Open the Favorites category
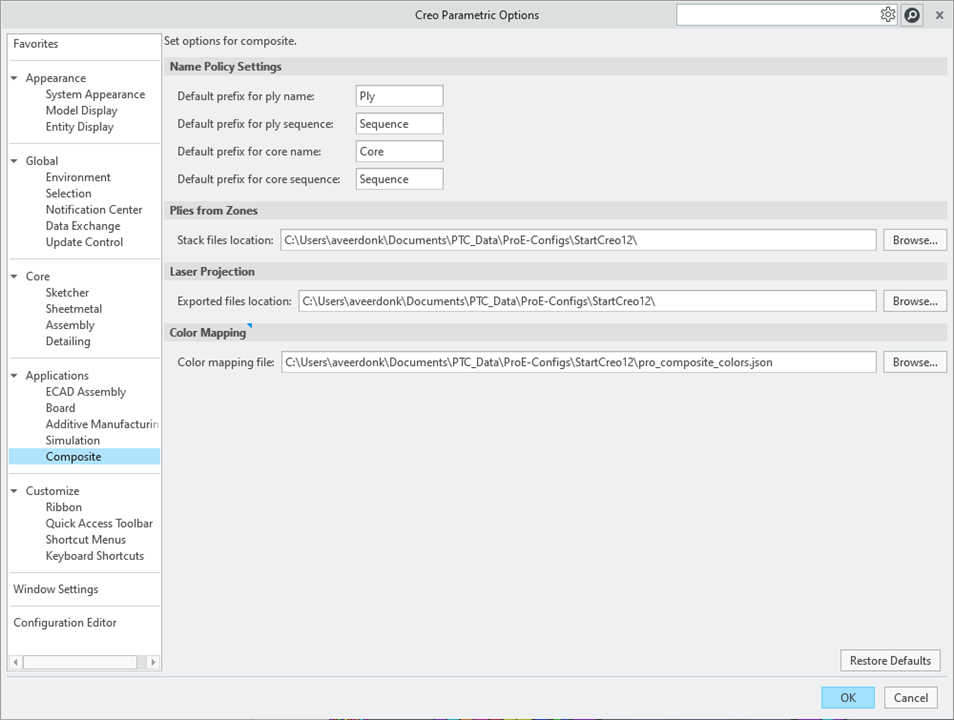This screenshot has height=720, width=954. point(36,44)
